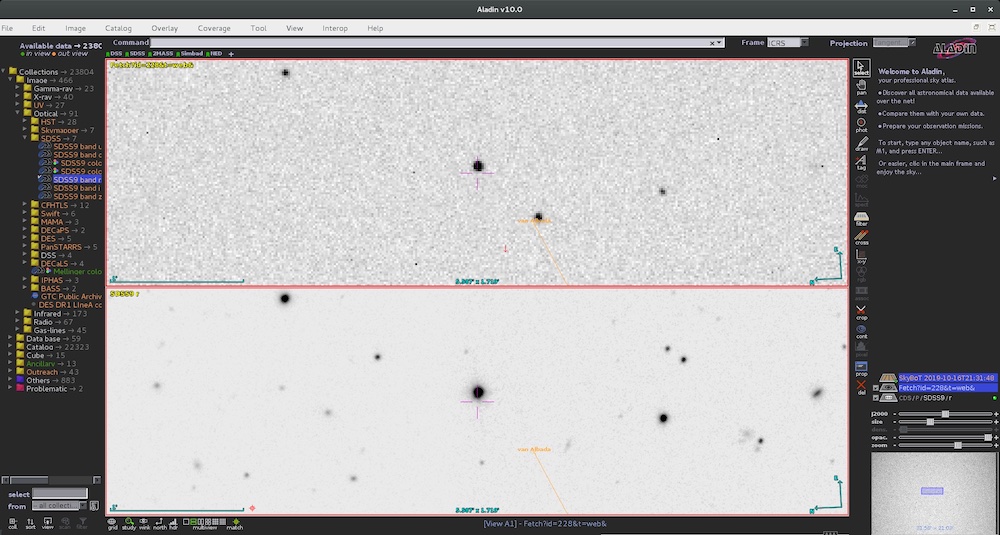The image size is (1000, 535).
Task: Open the Image menu
Action: [x=75, y=28]
